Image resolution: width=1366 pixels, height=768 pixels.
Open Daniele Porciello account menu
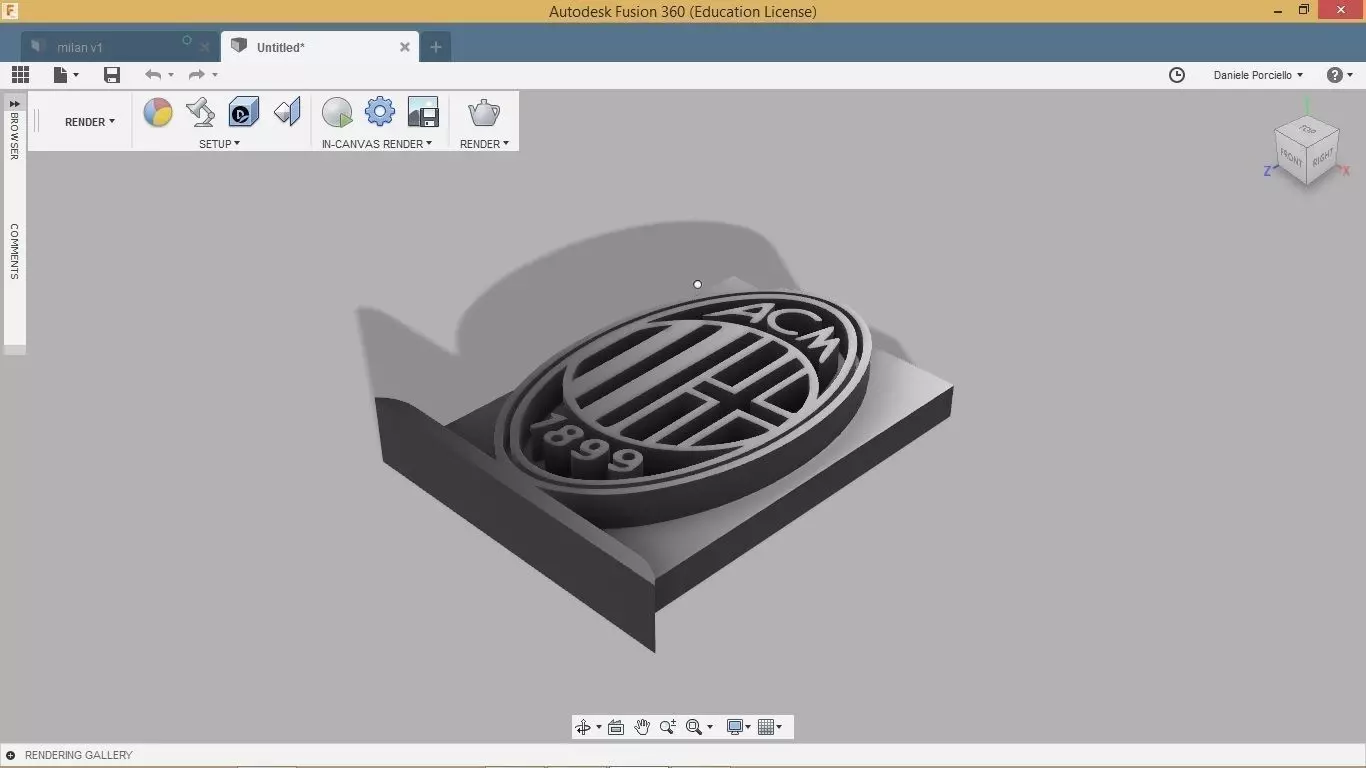[1258, 75]
